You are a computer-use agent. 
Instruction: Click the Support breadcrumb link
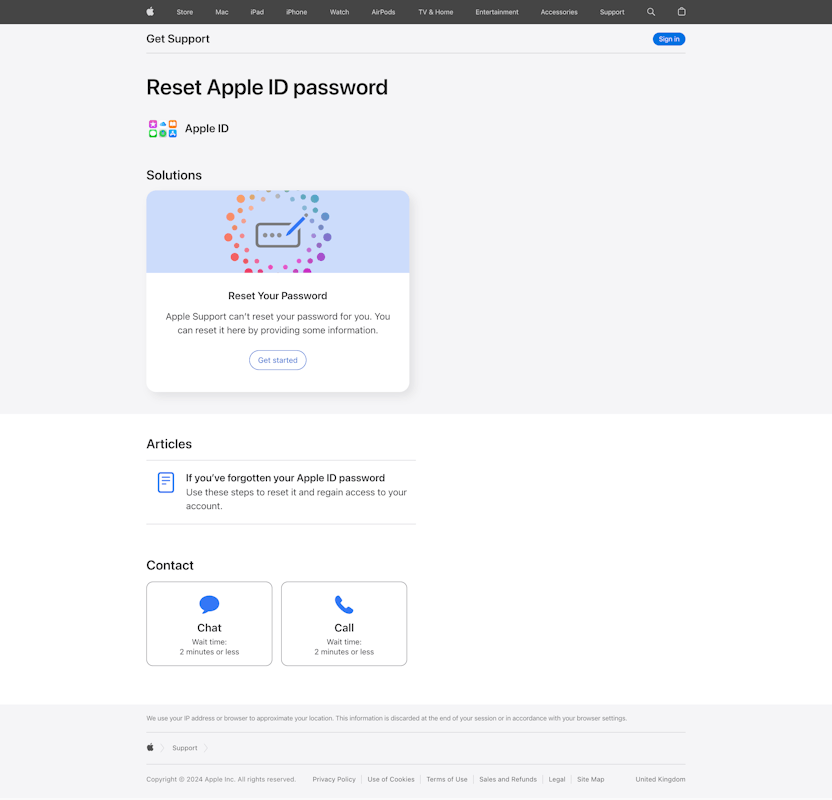point(185,748)
